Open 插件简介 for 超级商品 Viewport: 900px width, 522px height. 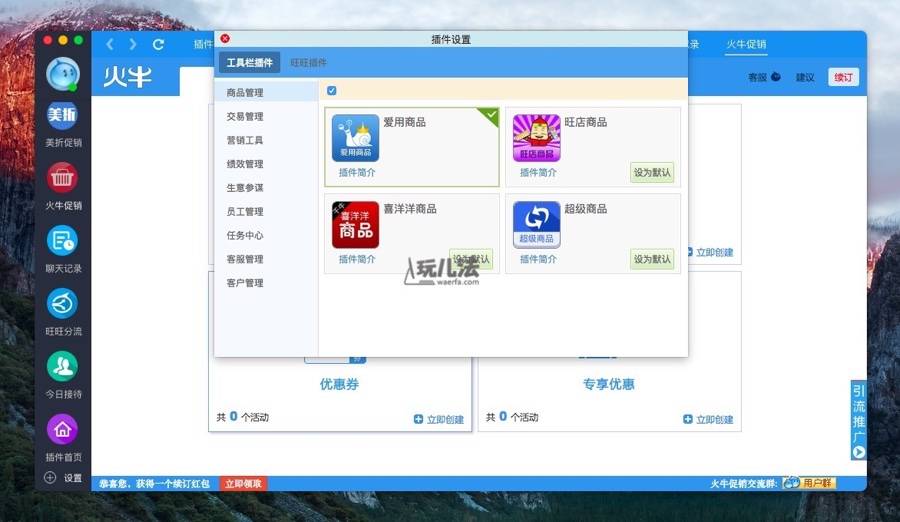pos(538,259)
